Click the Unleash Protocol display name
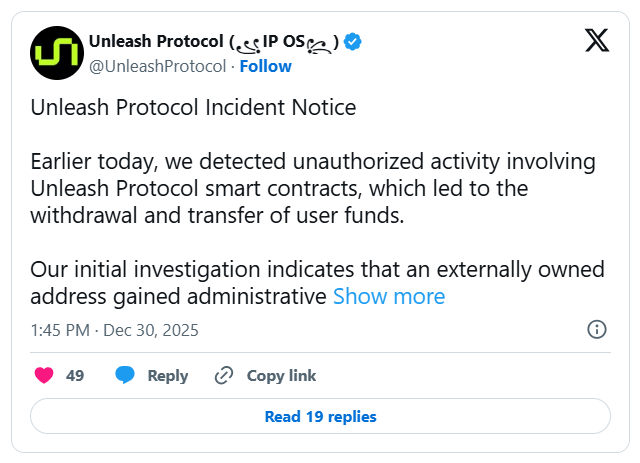The image size is (640, 463). [x=156, y=42]
